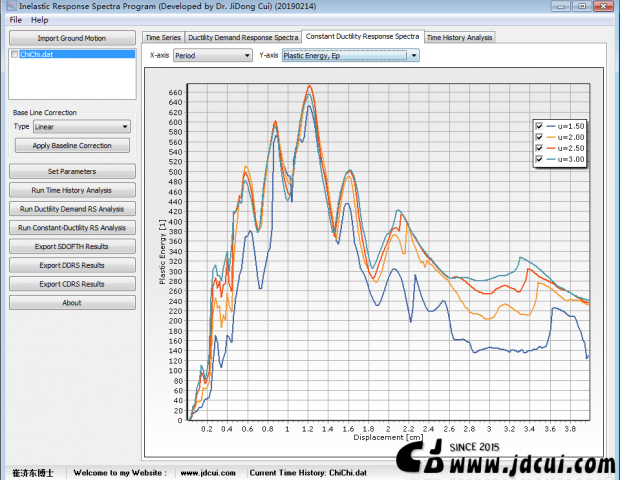Click the Import Ground Motion button

click(x=71, y=38)
